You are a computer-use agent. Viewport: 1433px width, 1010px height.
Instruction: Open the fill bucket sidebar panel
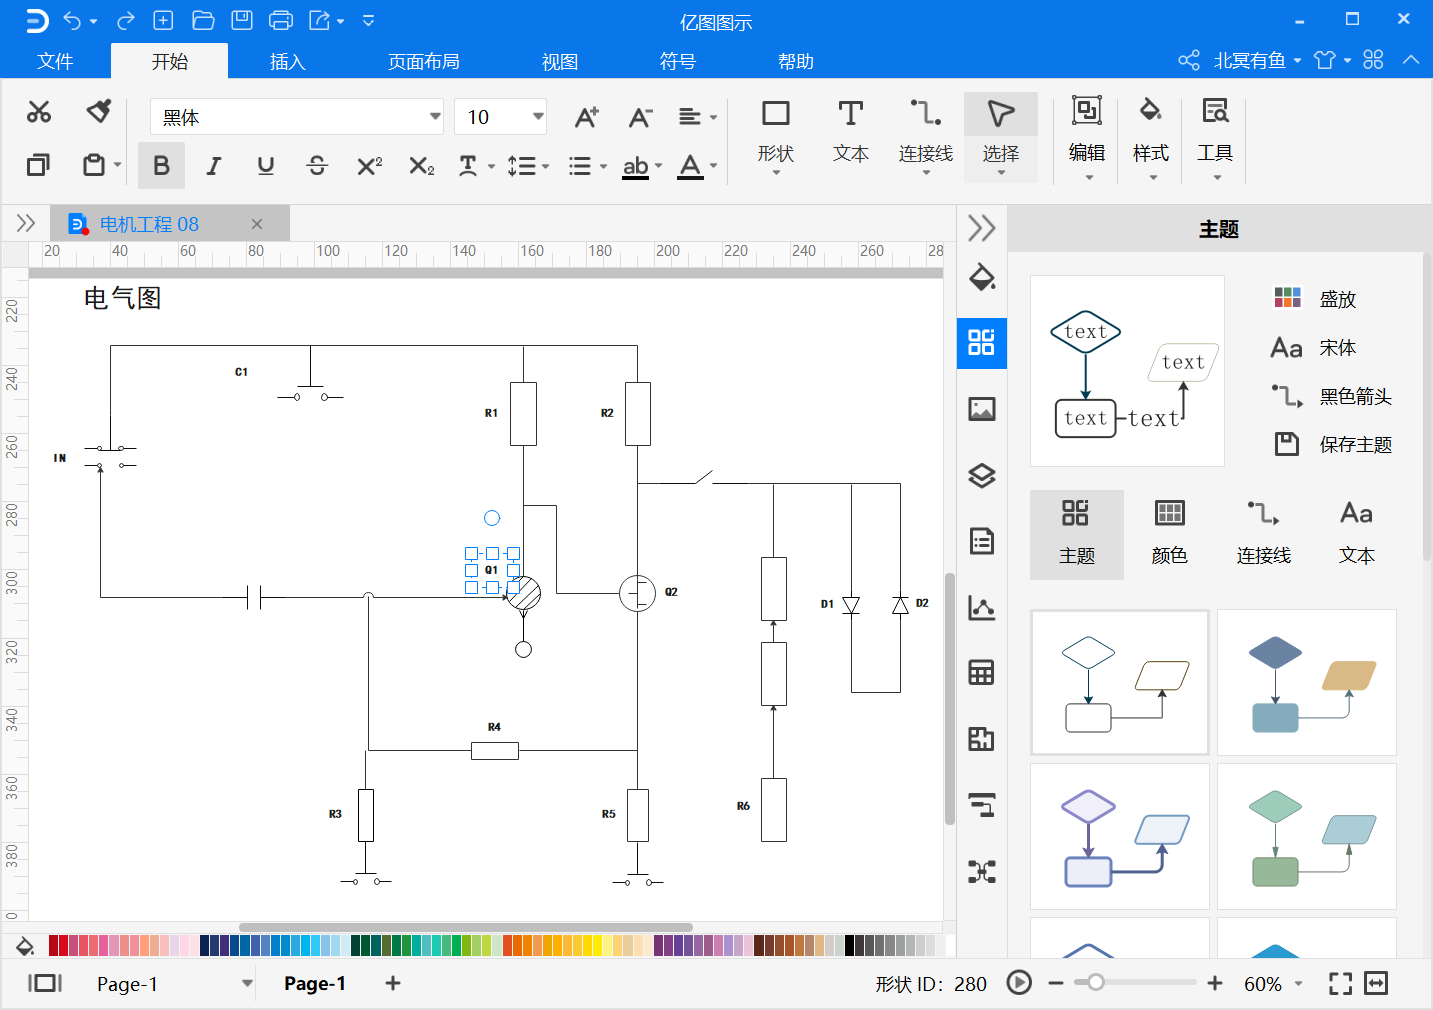pos(982,278)
